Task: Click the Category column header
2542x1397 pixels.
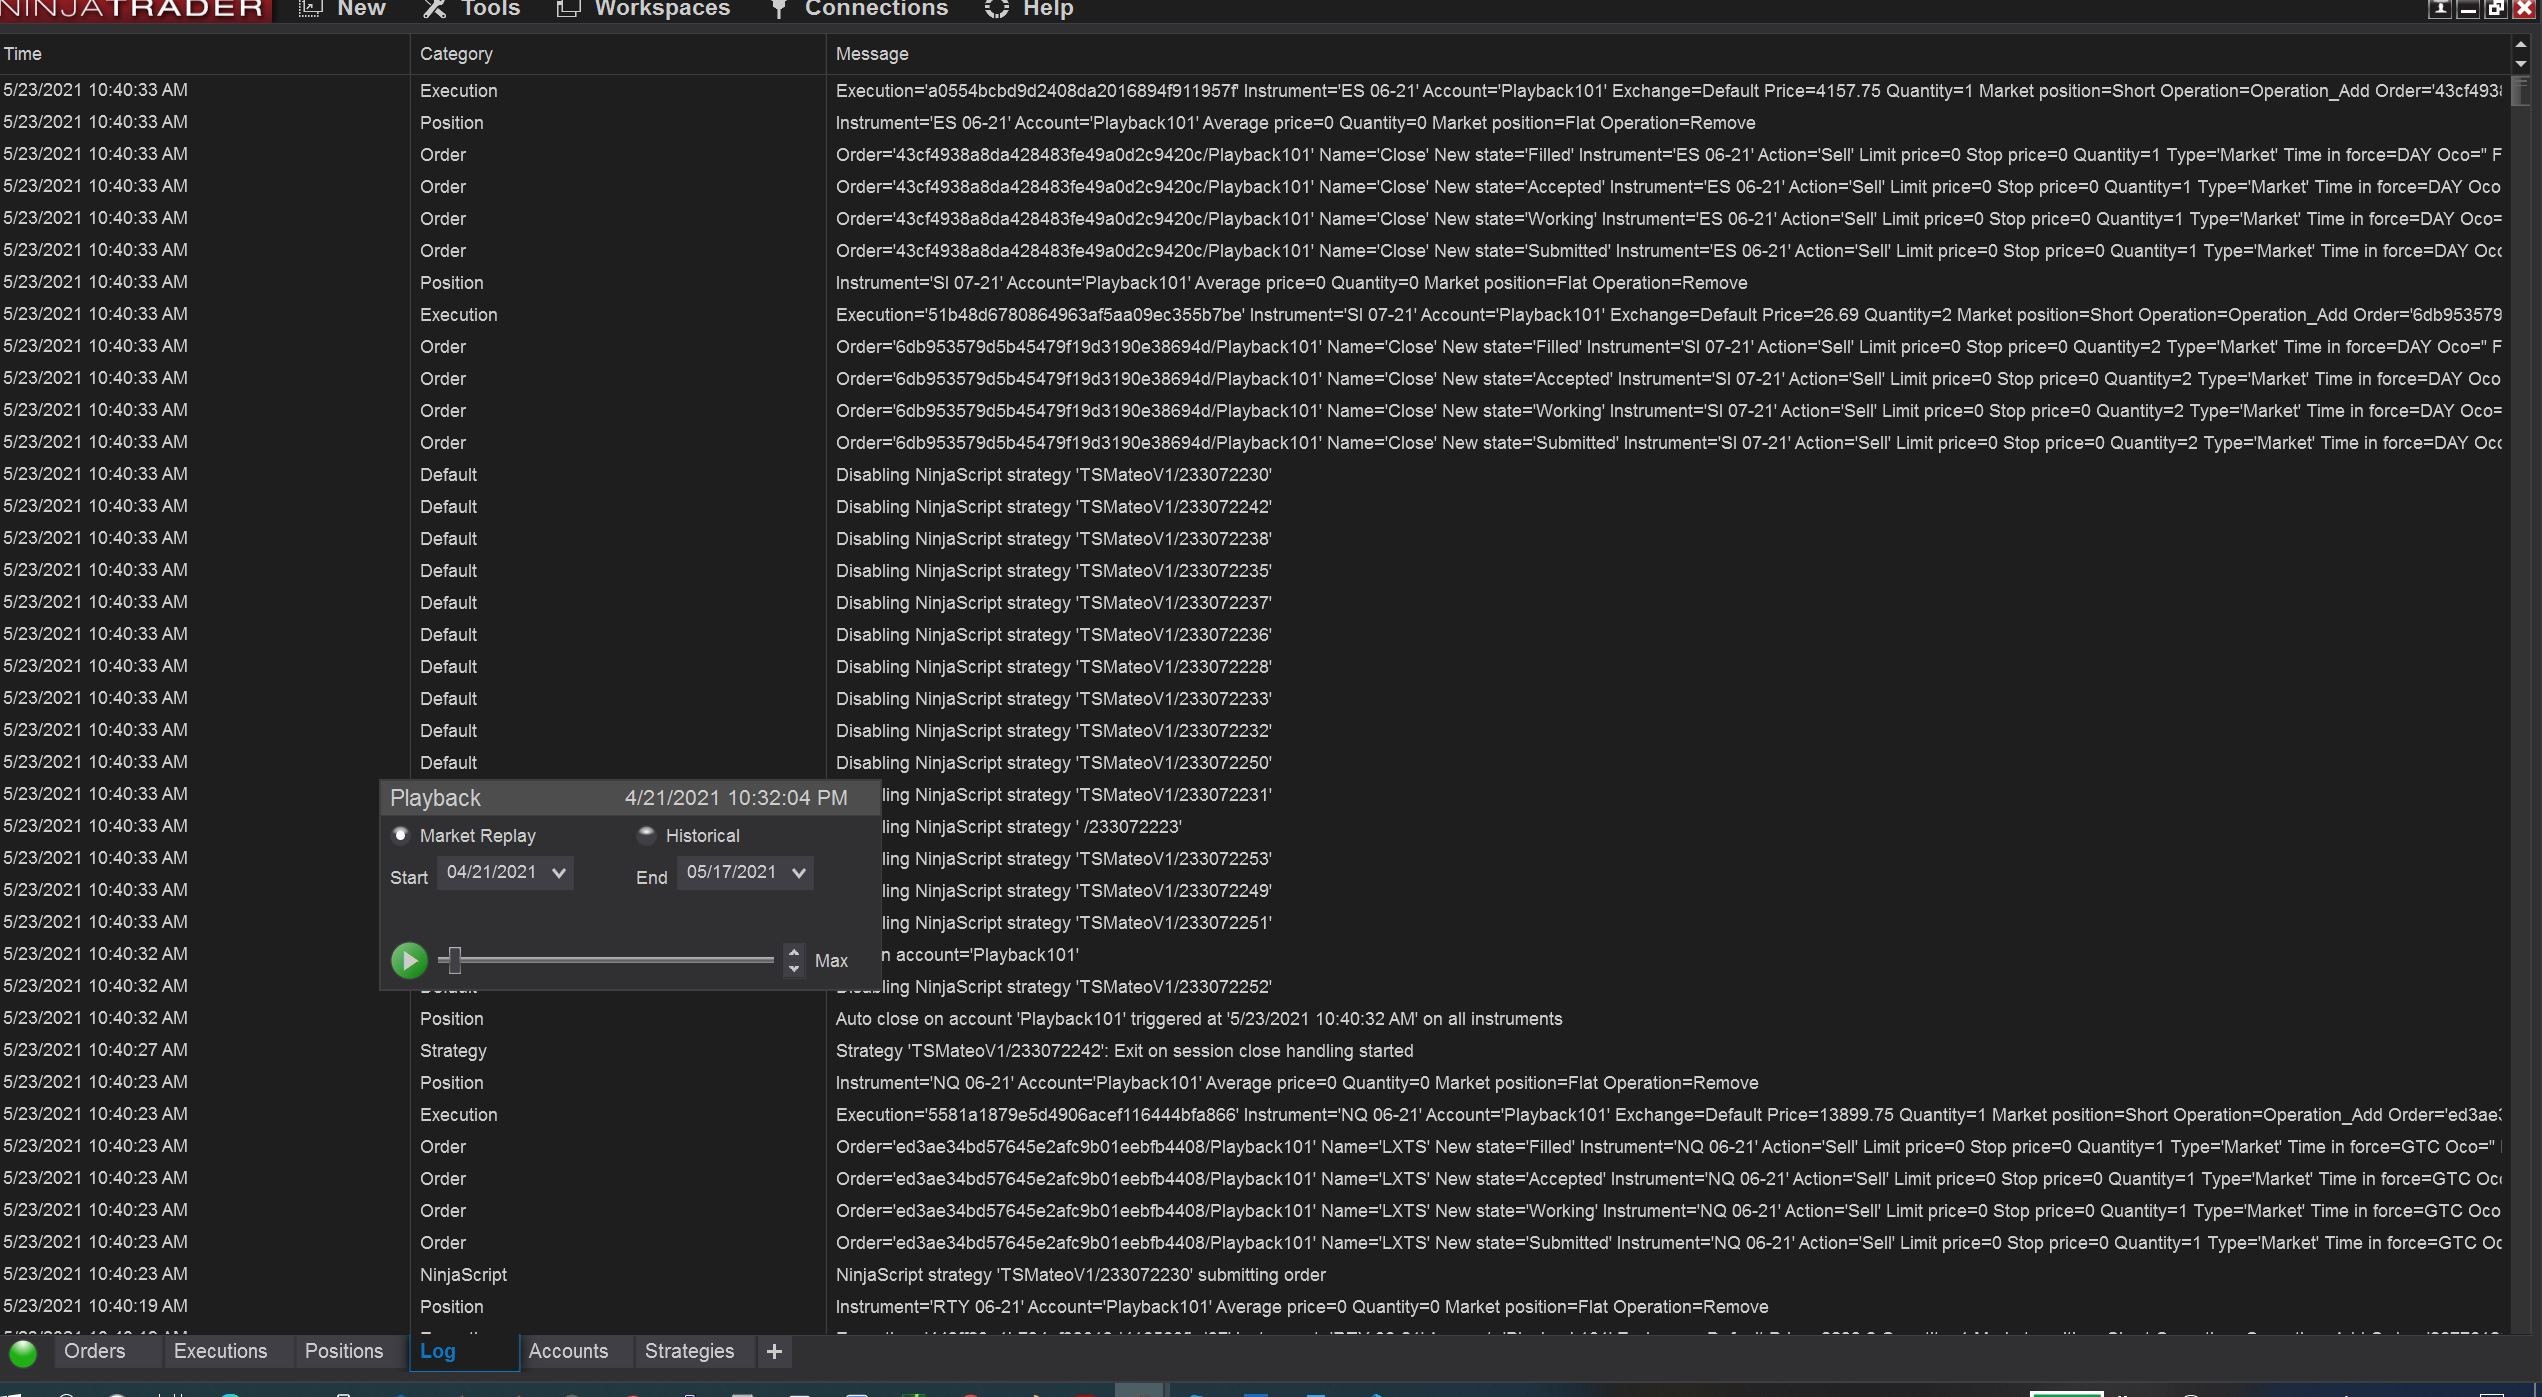Action: point(456,54)
